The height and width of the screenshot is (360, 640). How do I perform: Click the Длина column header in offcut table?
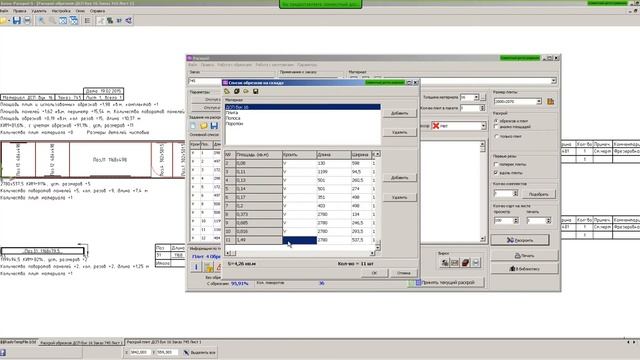pos(333,155)
